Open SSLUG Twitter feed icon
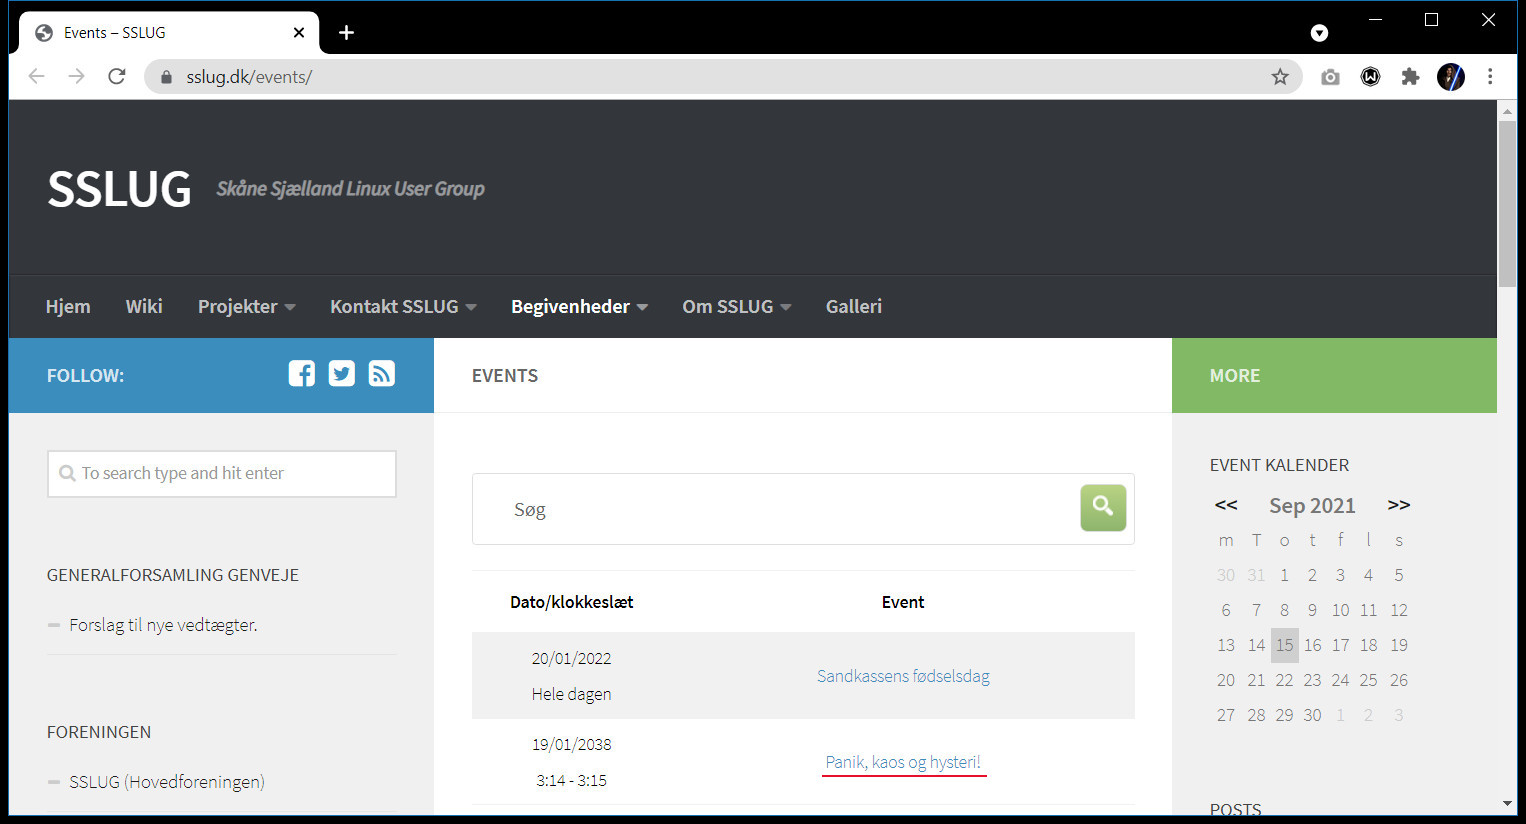The image size is (1526, 824). pyautogui.click(x=342, y=374)
